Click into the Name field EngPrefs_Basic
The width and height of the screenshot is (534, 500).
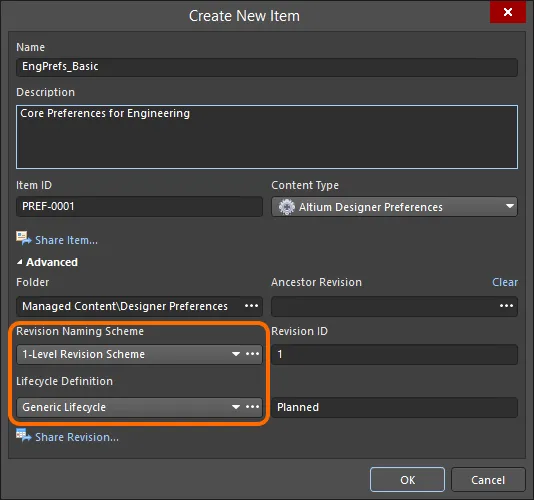[267, 67]
